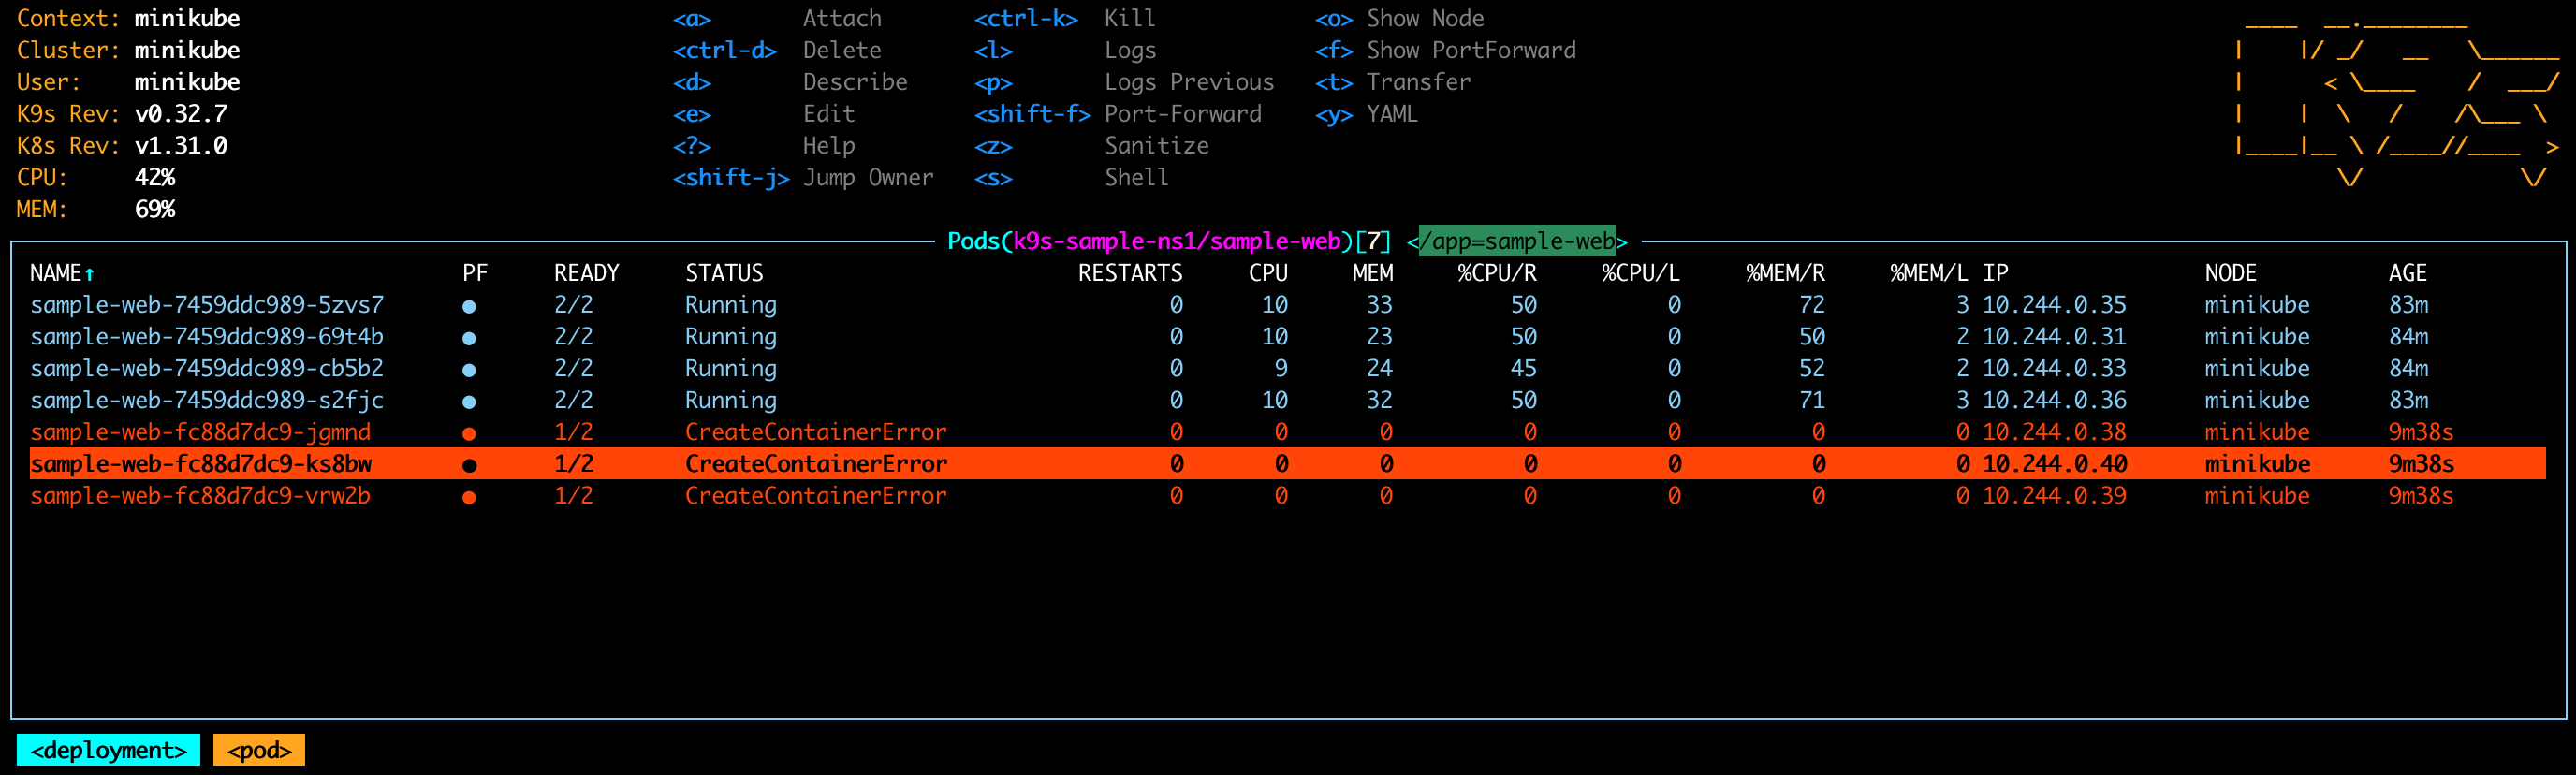Image resolution: width=2576 pixels, height=775 pixels.
Task: Sort by the AGE column header
Action: [x=2408, y=273]
